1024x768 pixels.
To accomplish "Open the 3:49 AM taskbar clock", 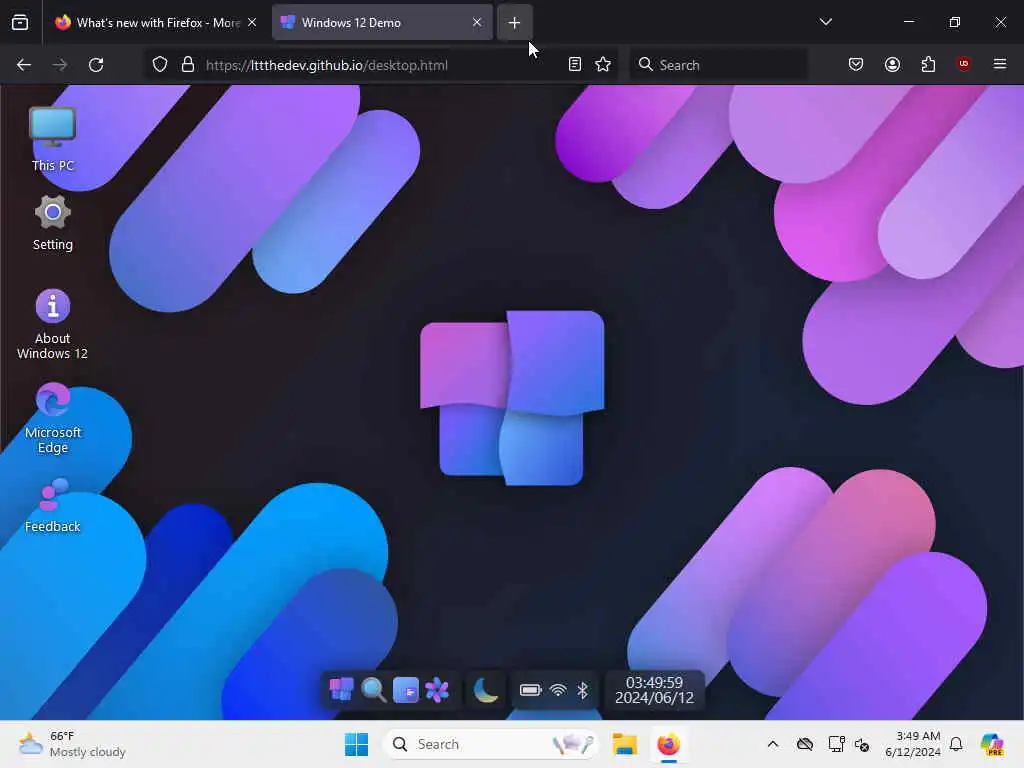I will [x=912, y=744].
